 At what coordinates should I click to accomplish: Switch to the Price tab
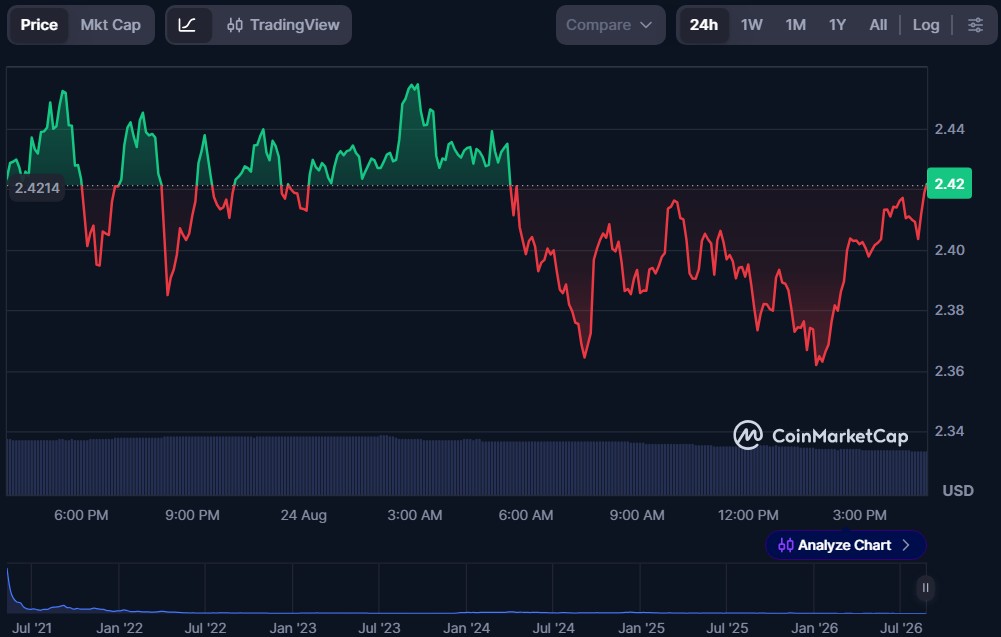tap(39, 25)
